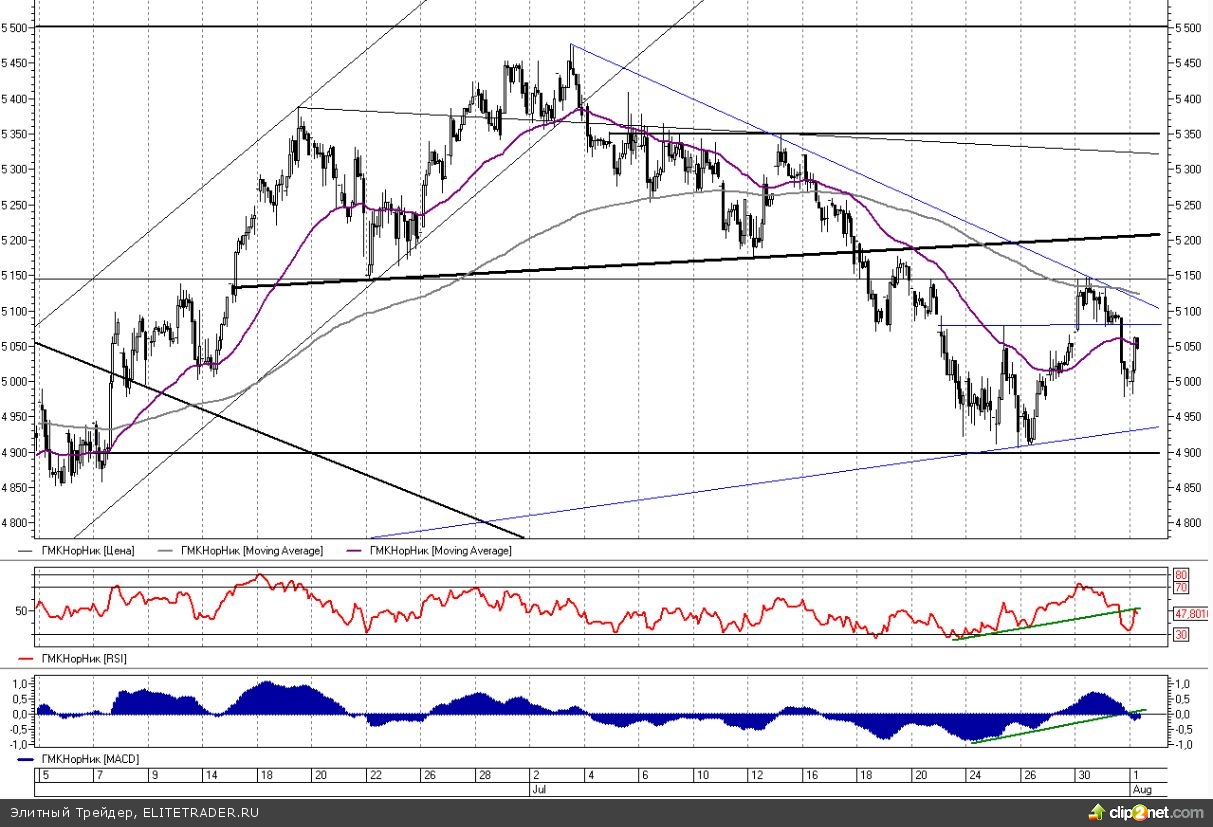Click the RSI 50 label on left axis
This screenshot has height=827, width=1213.
(22, 610)
